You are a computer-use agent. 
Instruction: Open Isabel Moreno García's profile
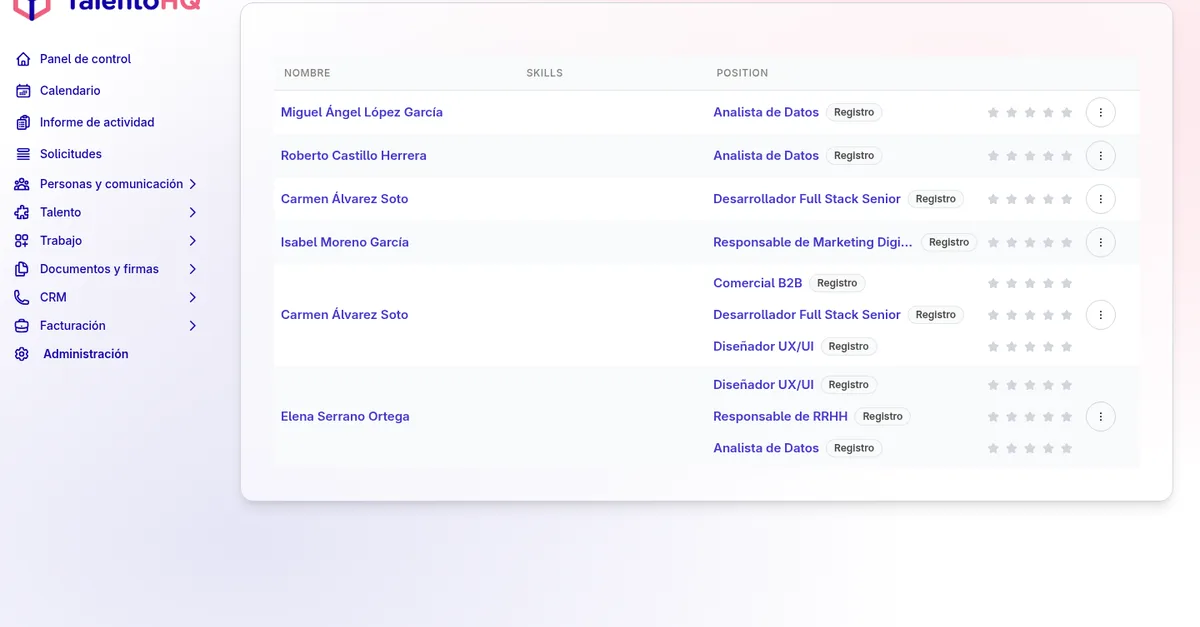pyautogui.click(x=345, y=242)
